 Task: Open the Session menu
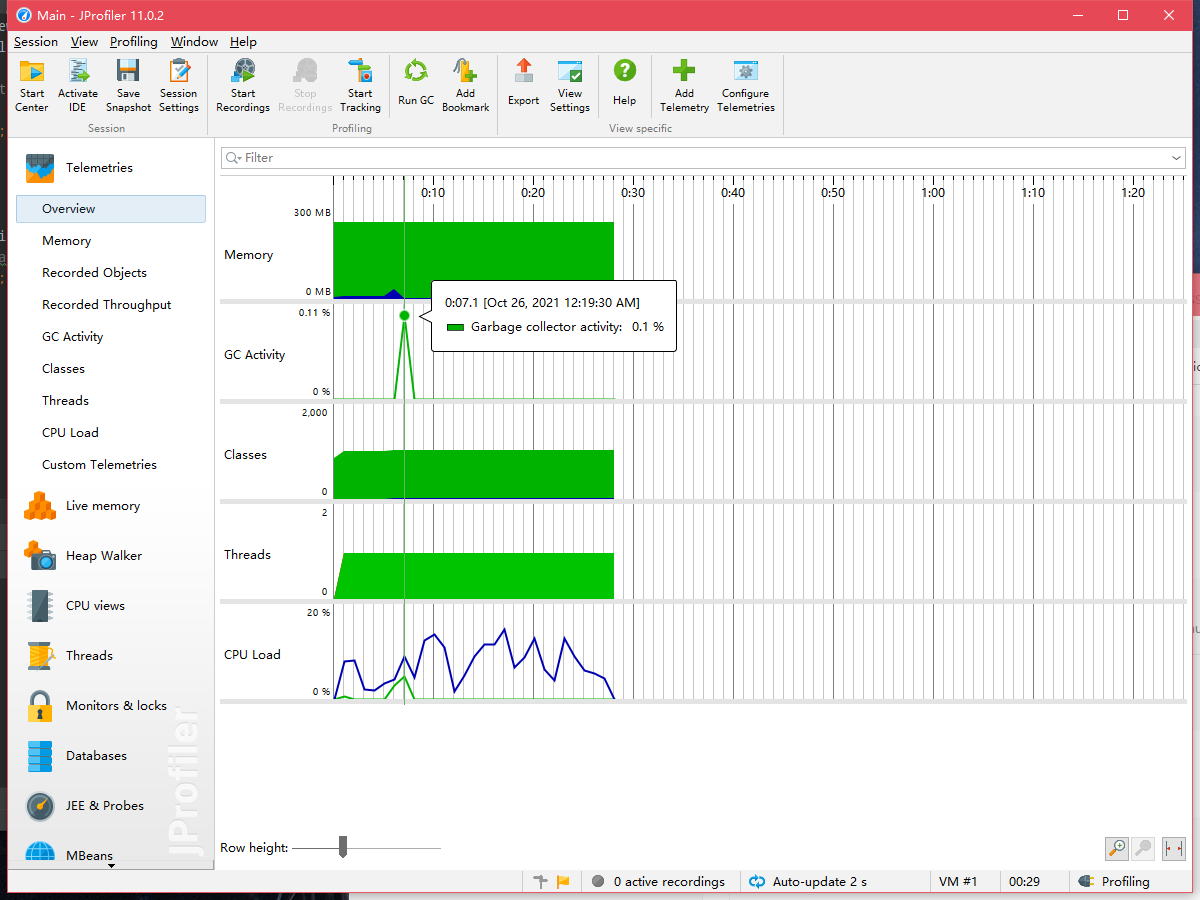click(36, 42)
